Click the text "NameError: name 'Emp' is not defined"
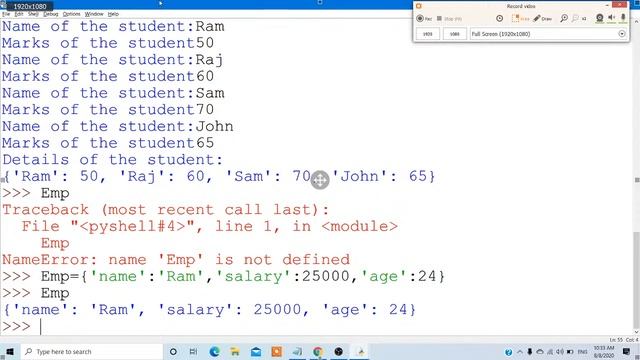 176,260
